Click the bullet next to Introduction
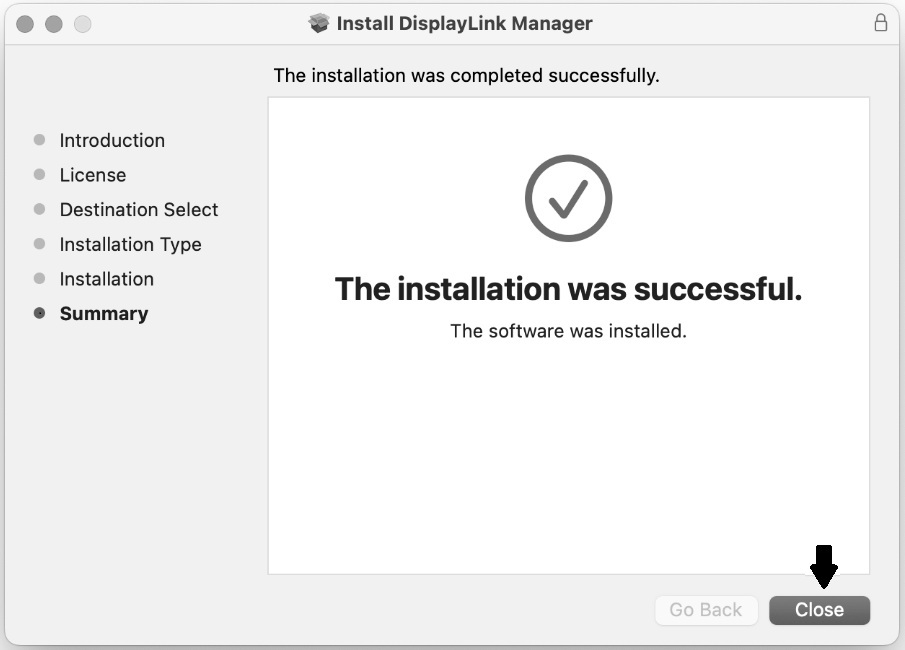 (39, 140)
